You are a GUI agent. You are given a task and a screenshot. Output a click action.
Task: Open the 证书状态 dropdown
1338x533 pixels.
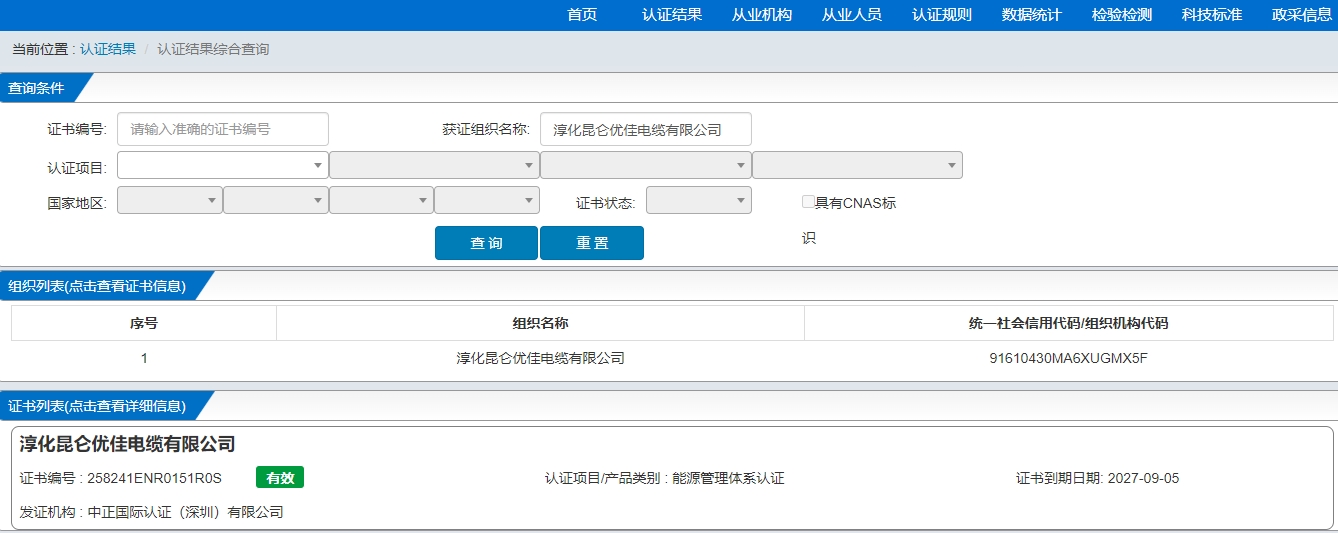point(699,200)
